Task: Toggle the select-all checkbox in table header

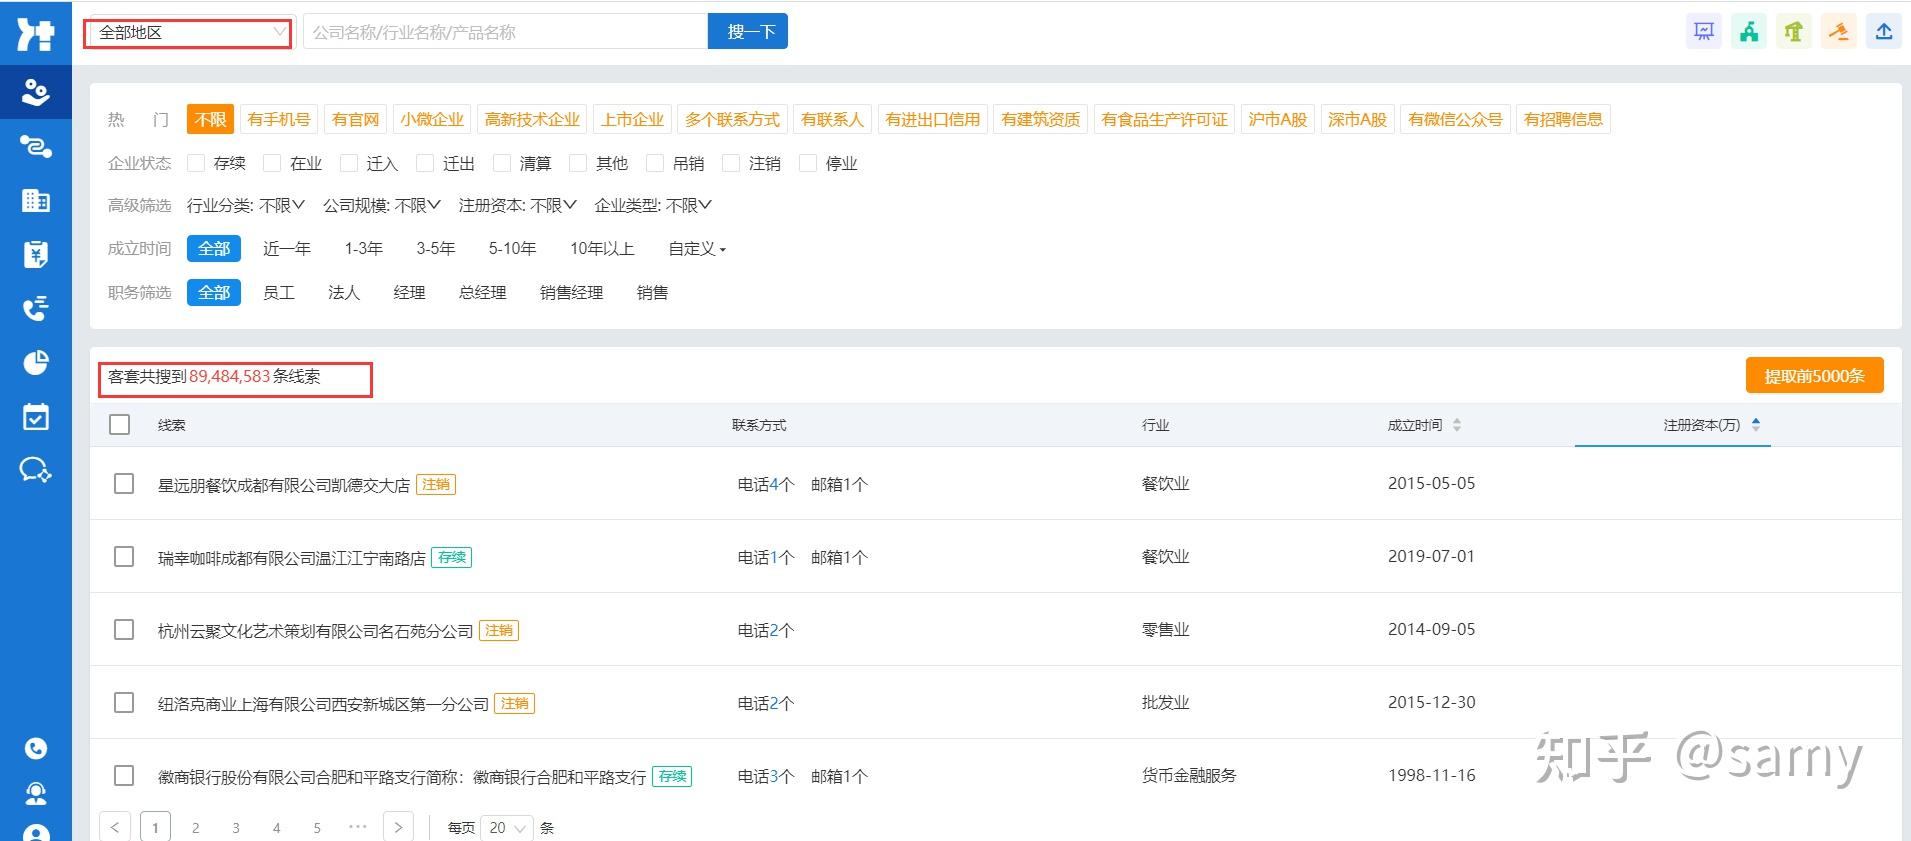Action: click(x=120, y=425)
